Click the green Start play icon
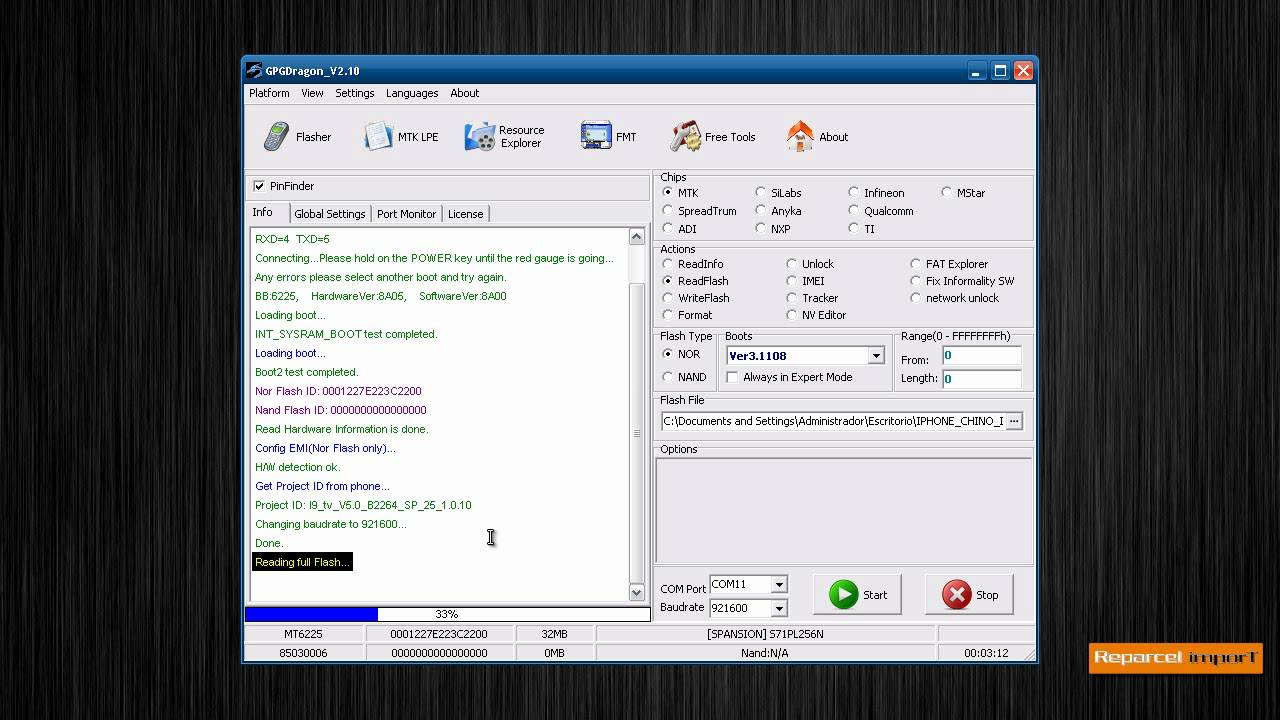 click(x=843, y=595)
